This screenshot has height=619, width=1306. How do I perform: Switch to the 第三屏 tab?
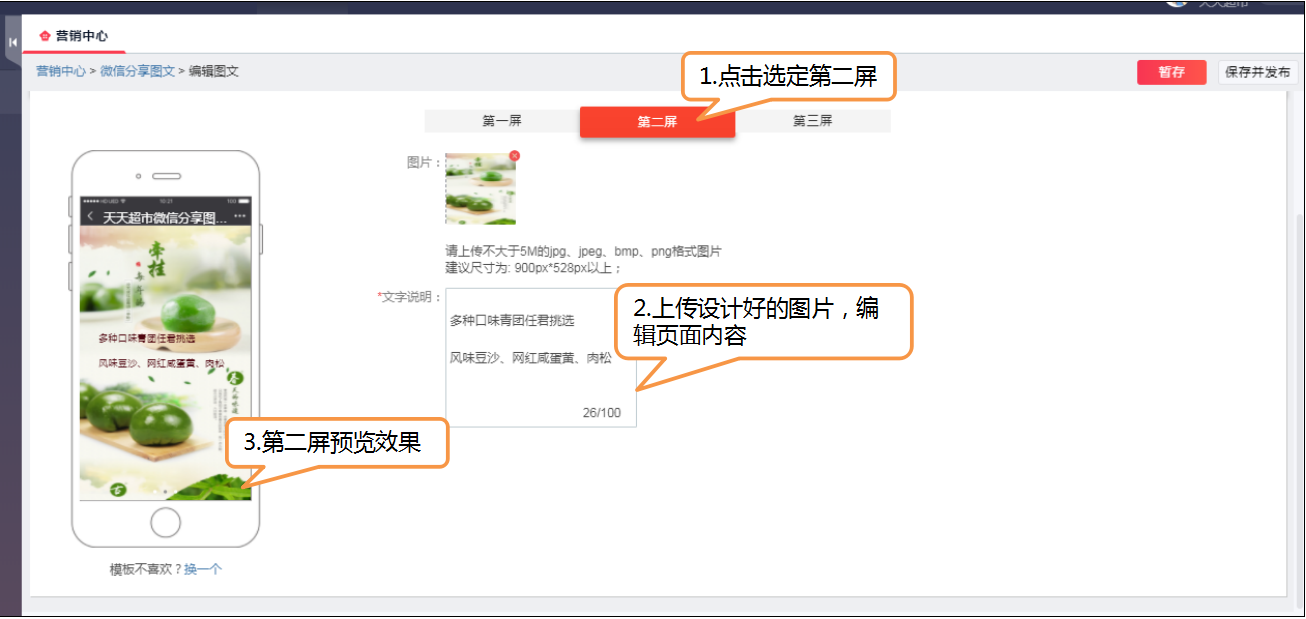pyautogui.click(x=810, y=120)
